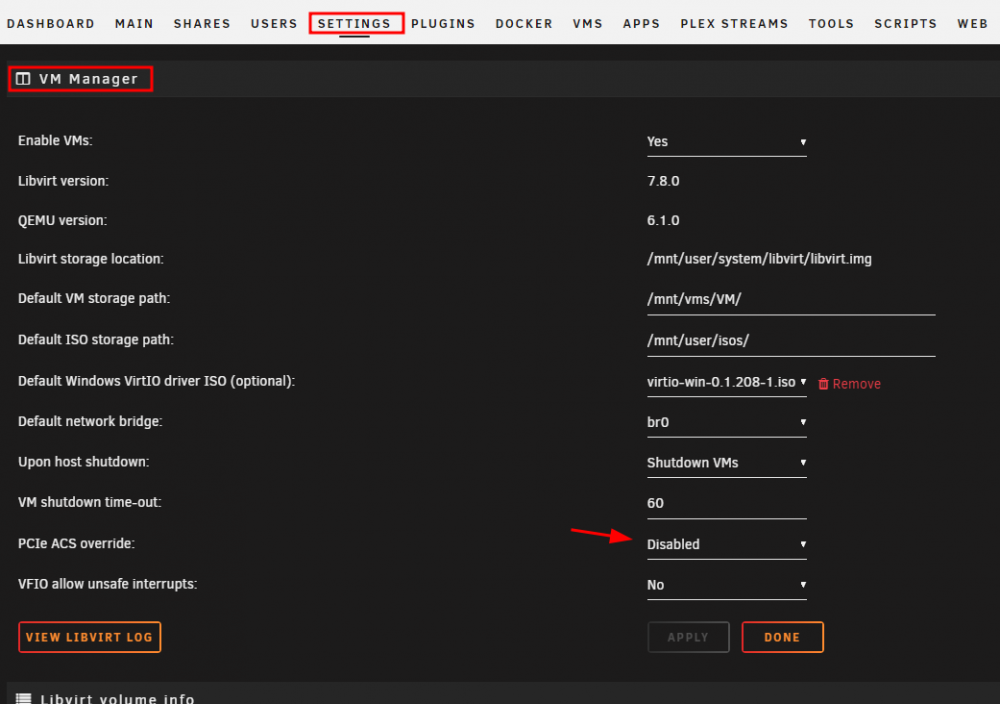Click the PCIe ACS override label
This screenshot has width=1000, height=704.
(x=77, y=544)
